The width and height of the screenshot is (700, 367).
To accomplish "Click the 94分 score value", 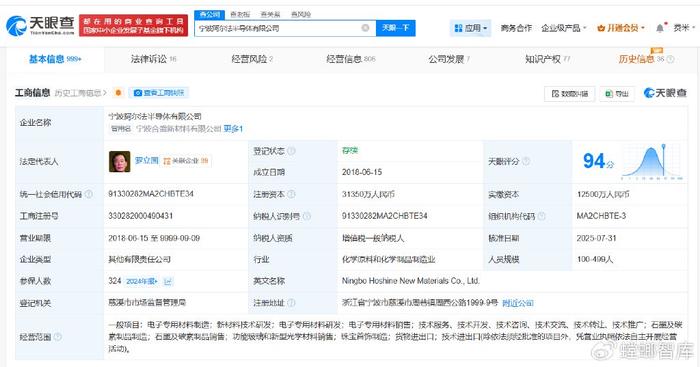I will [598, 161].
